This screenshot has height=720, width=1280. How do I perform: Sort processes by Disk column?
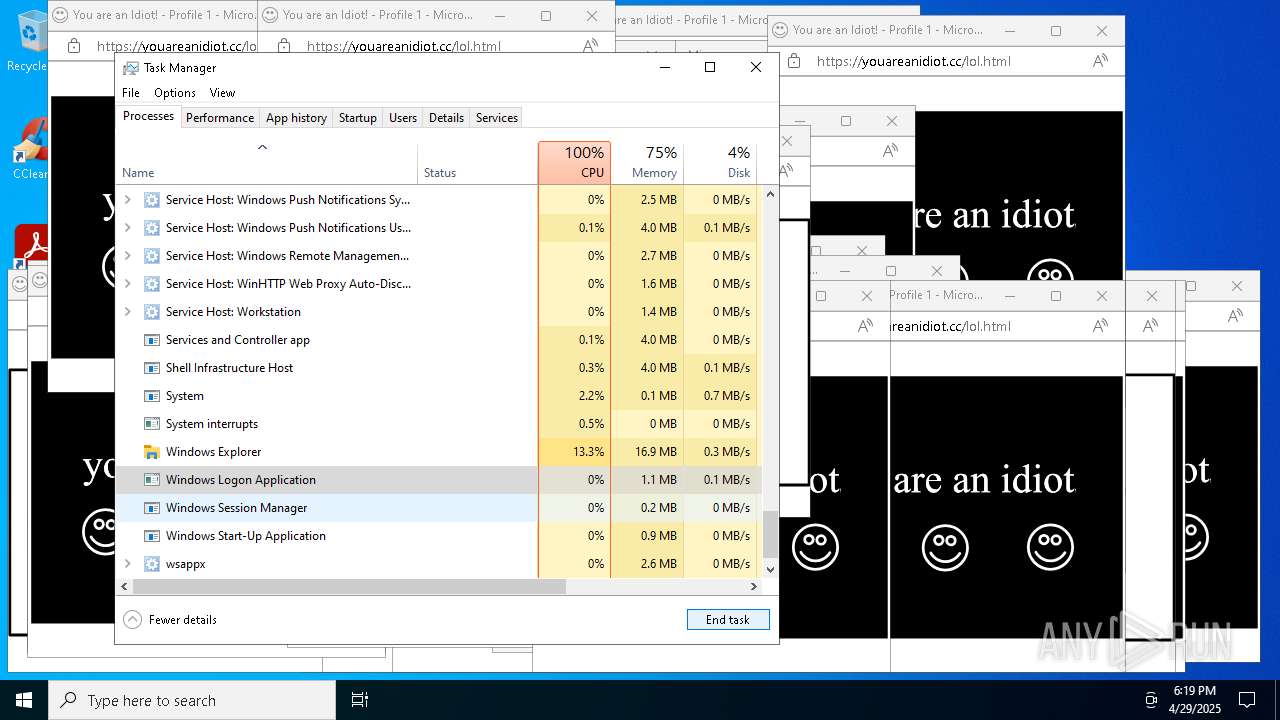(x=720, y=163)
